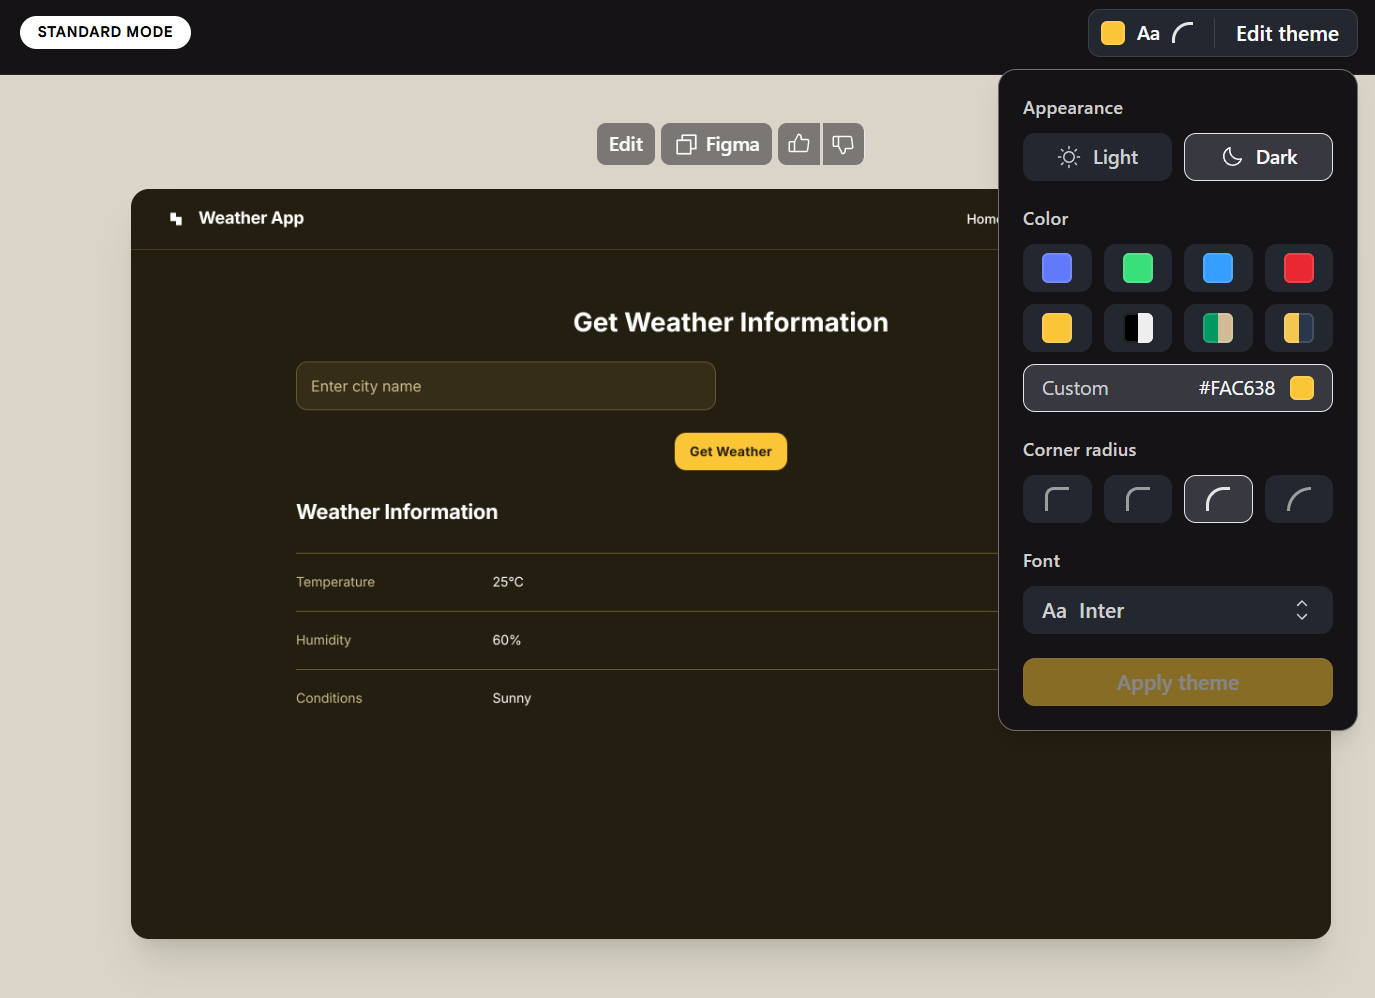Click the Humidity row label
The width and height of the screenshot is (1375, 998).
click(323, 640)
